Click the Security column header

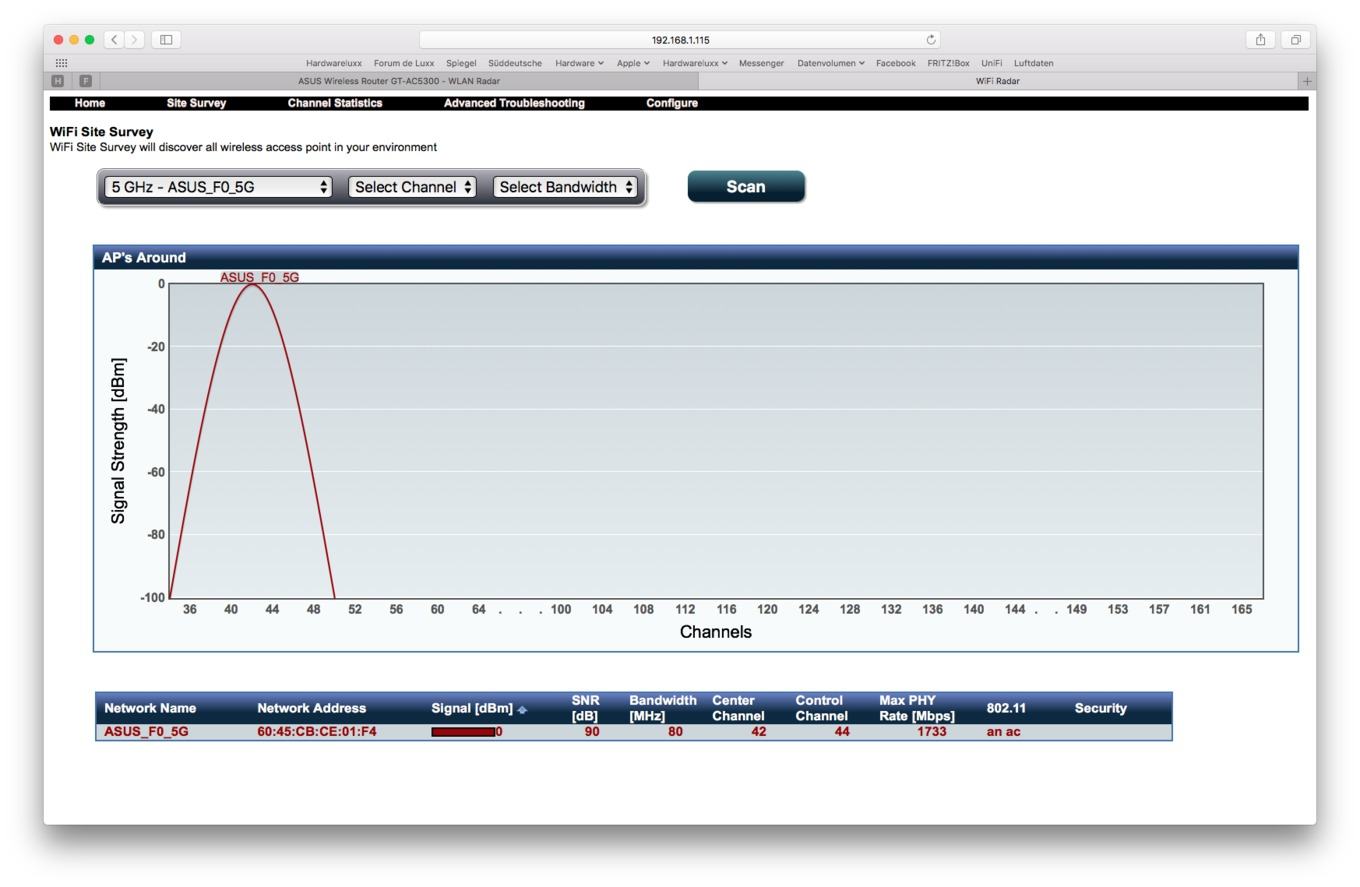click(1100, 708)
